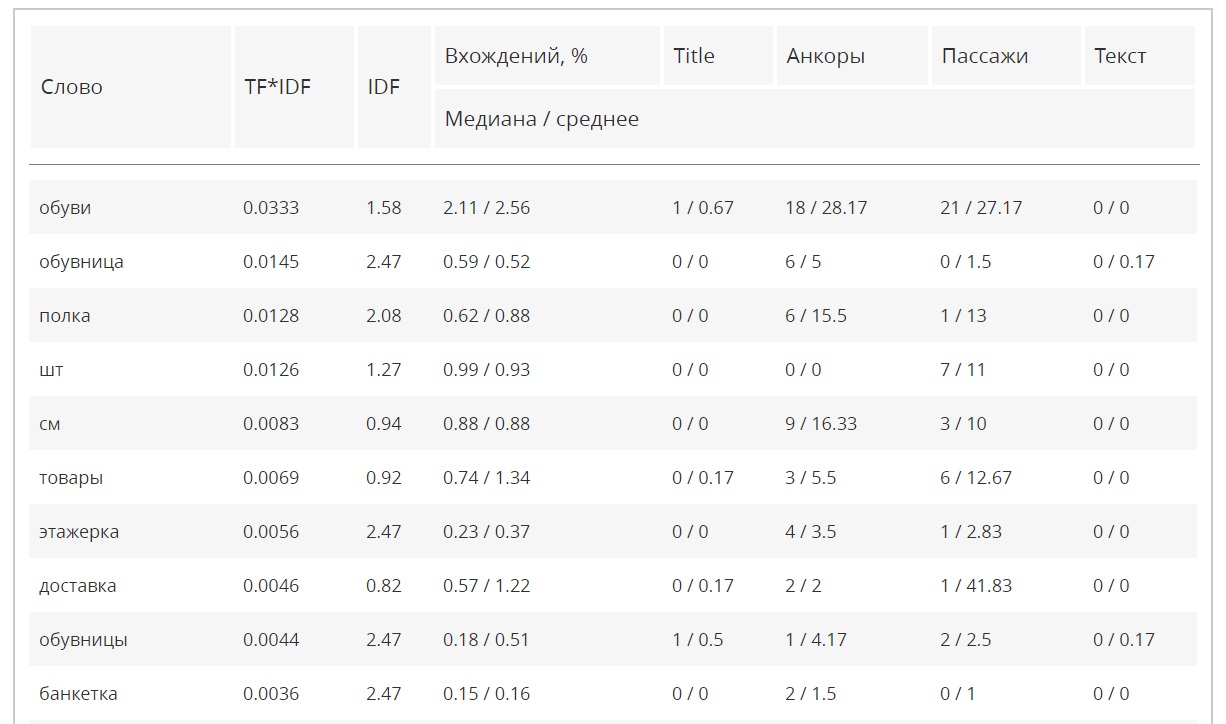Click the Медиана / среднее subheader
The image size is (1226, 724).
[x=541, y=119]
